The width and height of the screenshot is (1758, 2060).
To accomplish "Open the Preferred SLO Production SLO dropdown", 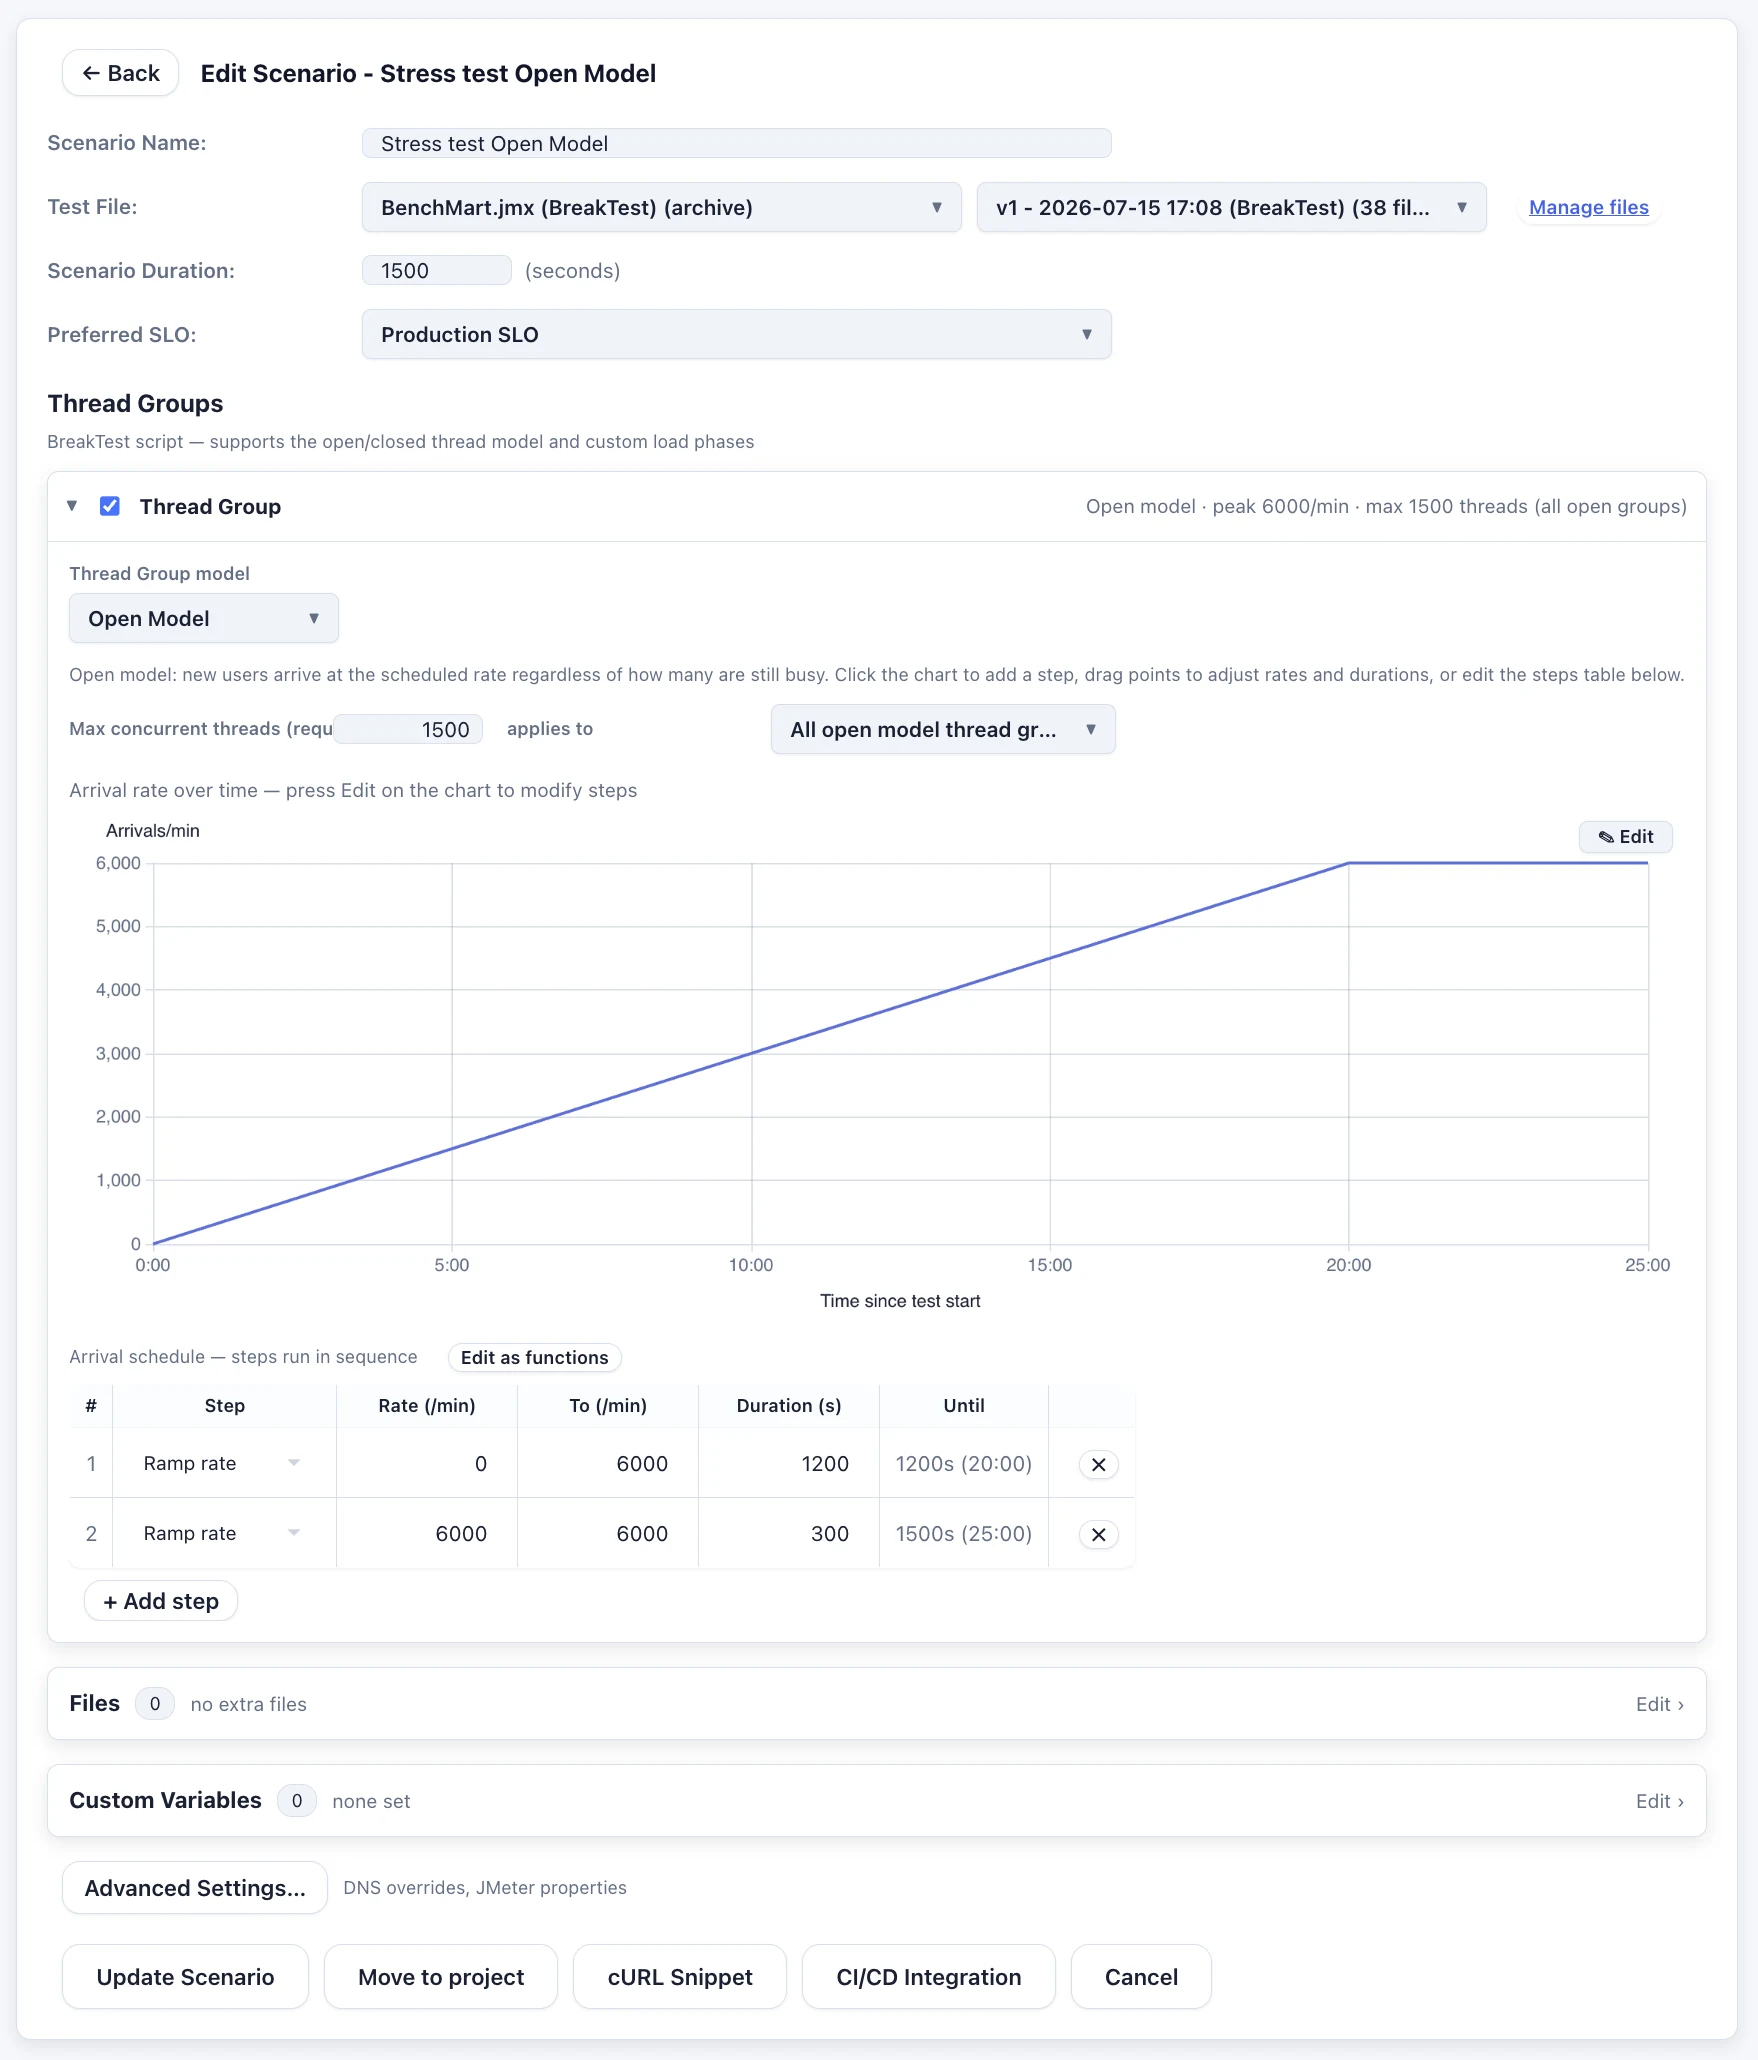I will (x=736, y=334).
